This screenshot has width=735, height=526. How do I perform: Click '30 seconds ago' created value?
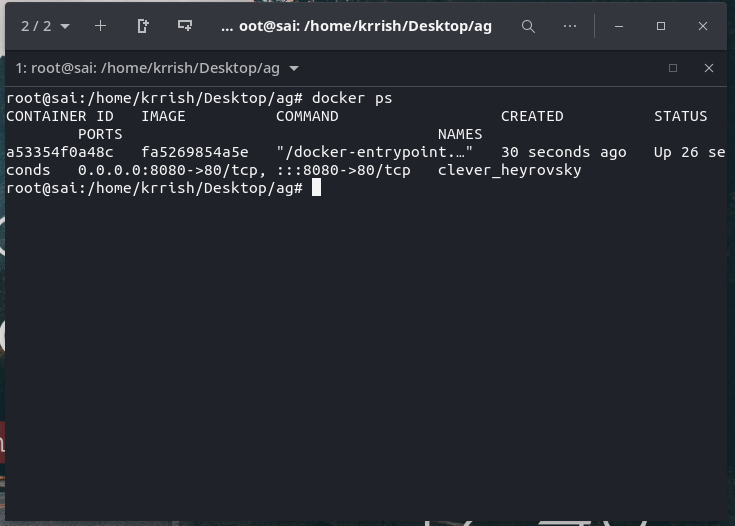[563, 152]
